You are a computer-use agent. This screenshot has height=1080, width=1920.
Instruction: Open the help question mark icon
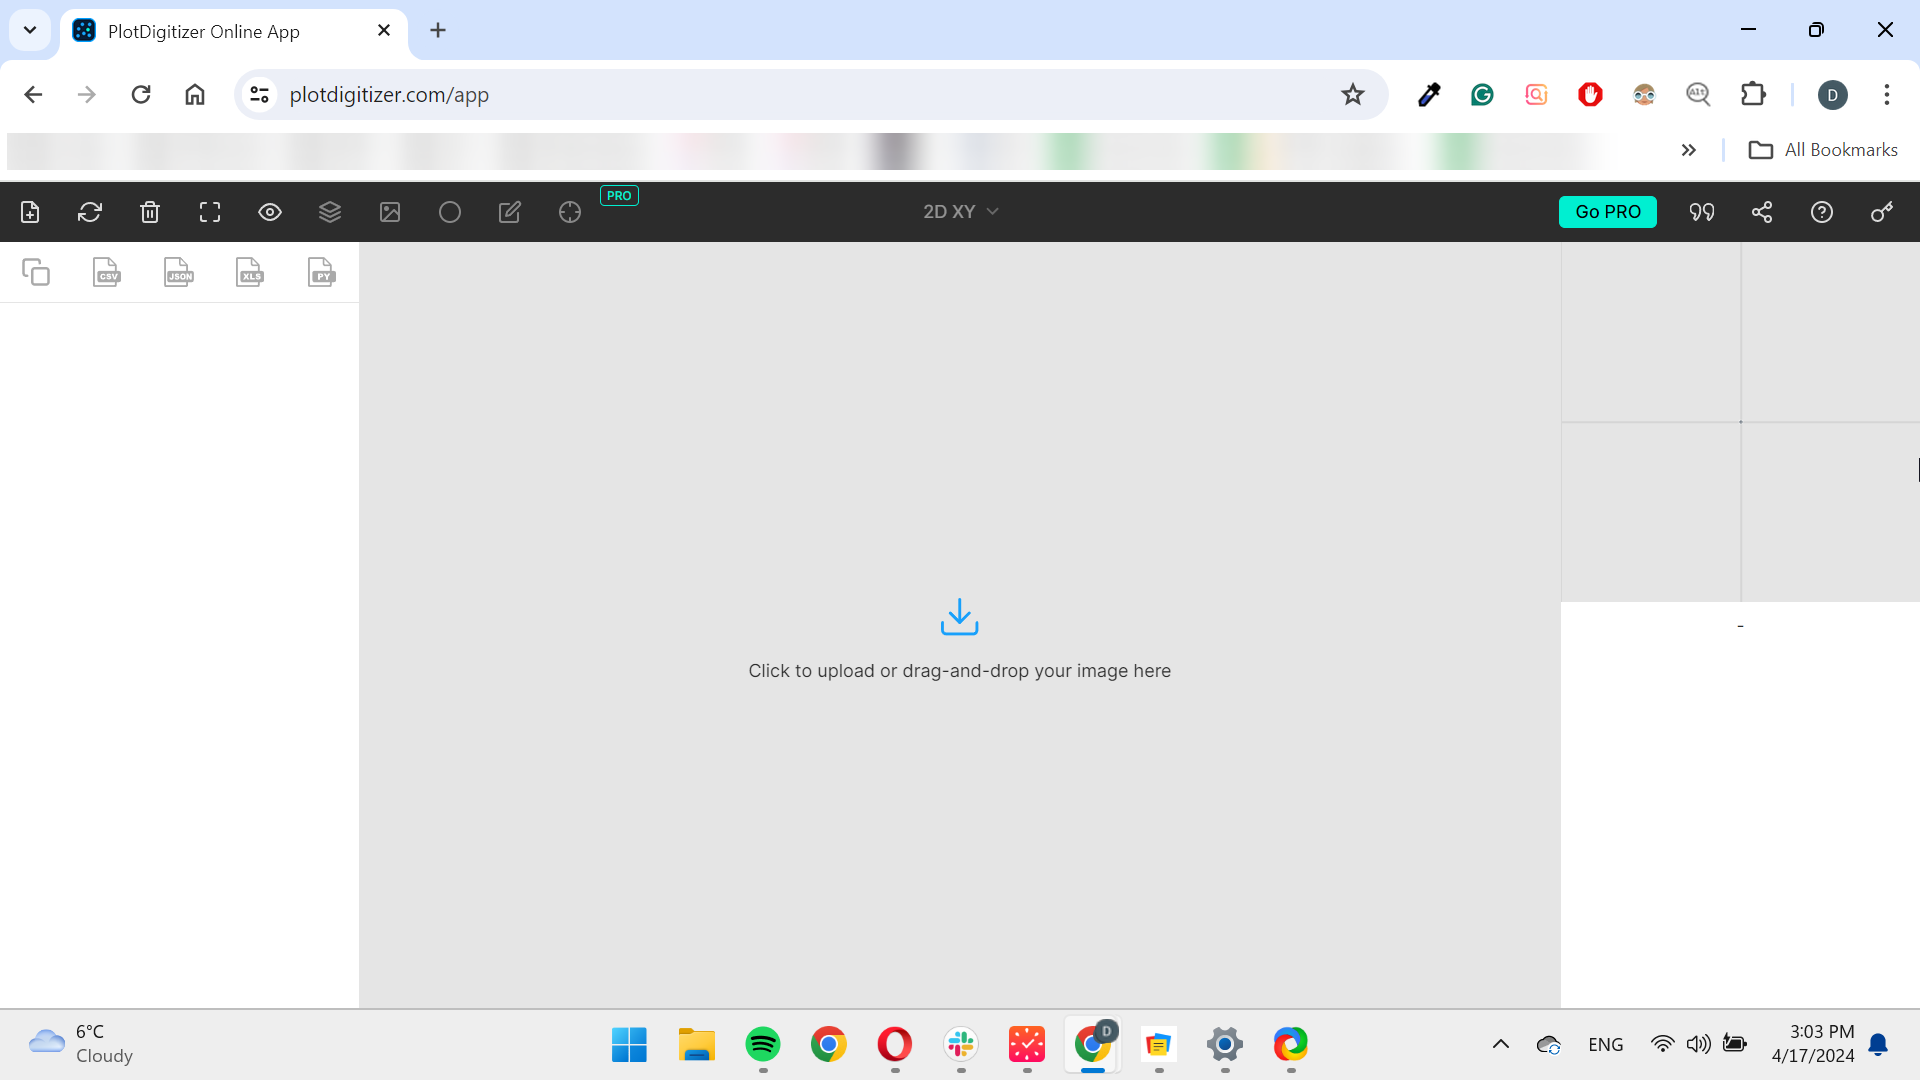click(1822, 212)
